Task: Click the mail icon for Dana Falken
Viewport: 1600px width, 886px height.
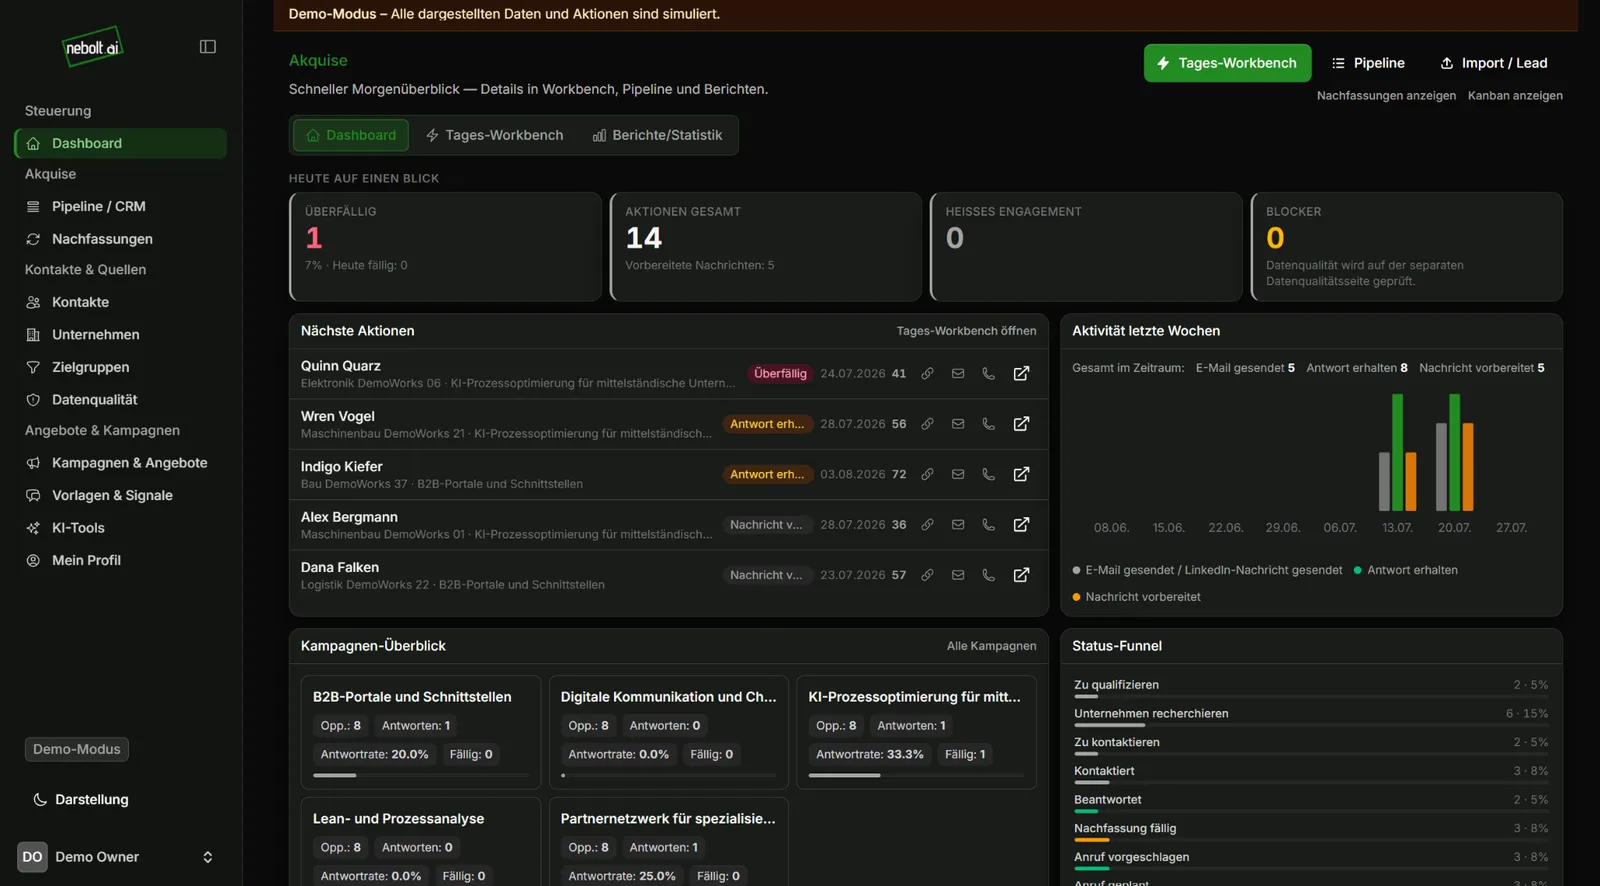Action: [x=958, y=575]
